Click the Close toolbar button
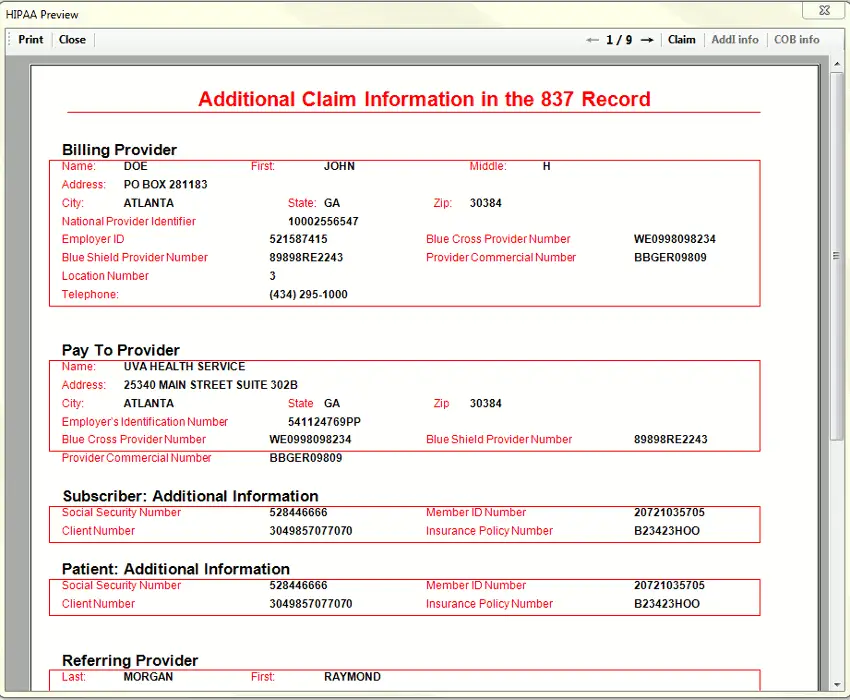 tap(72, 40)
